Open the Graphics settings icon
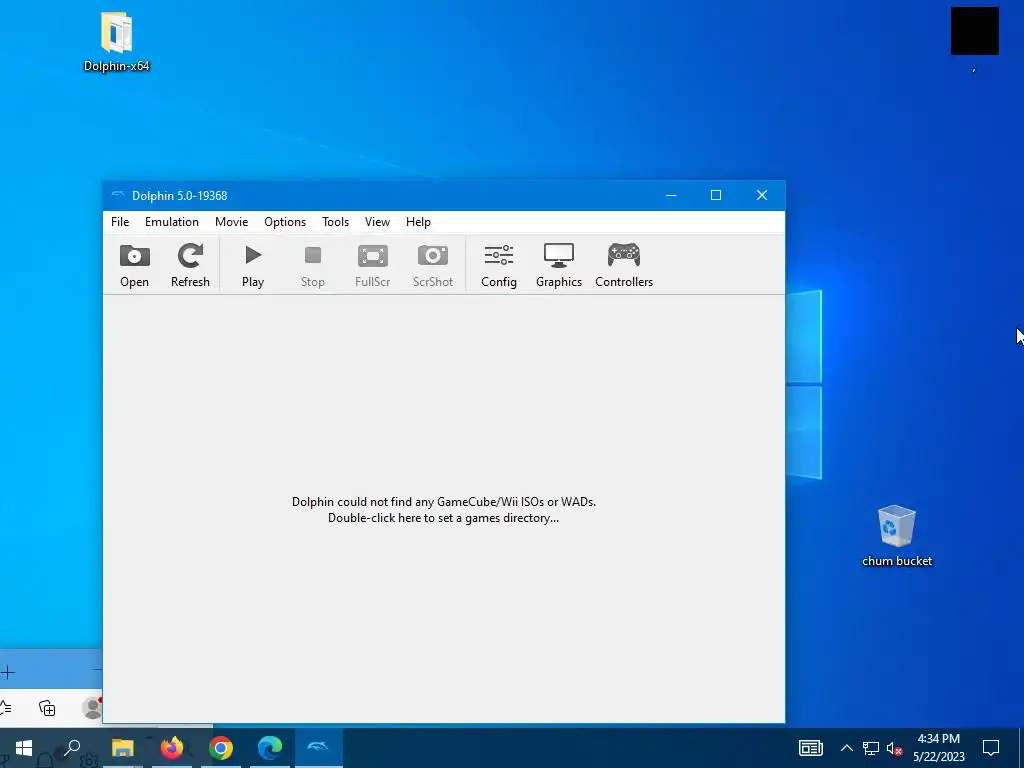 [559, 255]
